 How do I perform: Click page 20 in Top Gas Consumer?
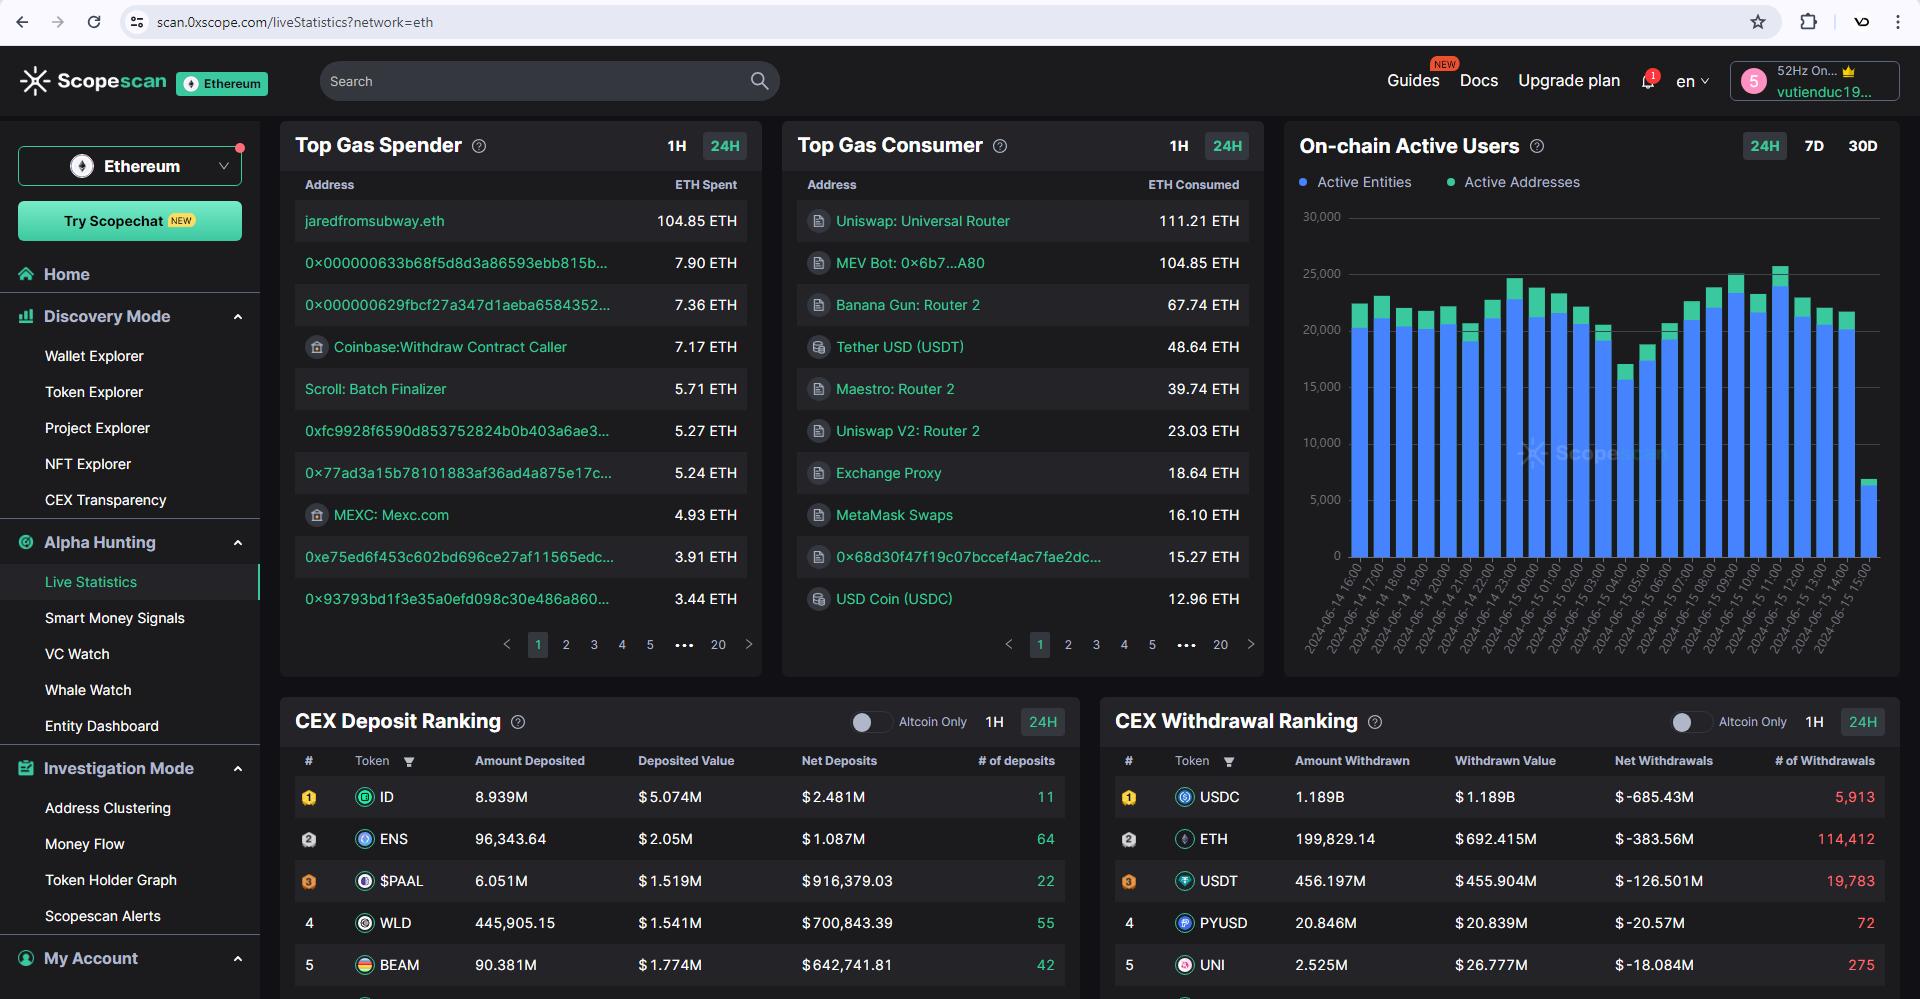tap(1220, 645)
